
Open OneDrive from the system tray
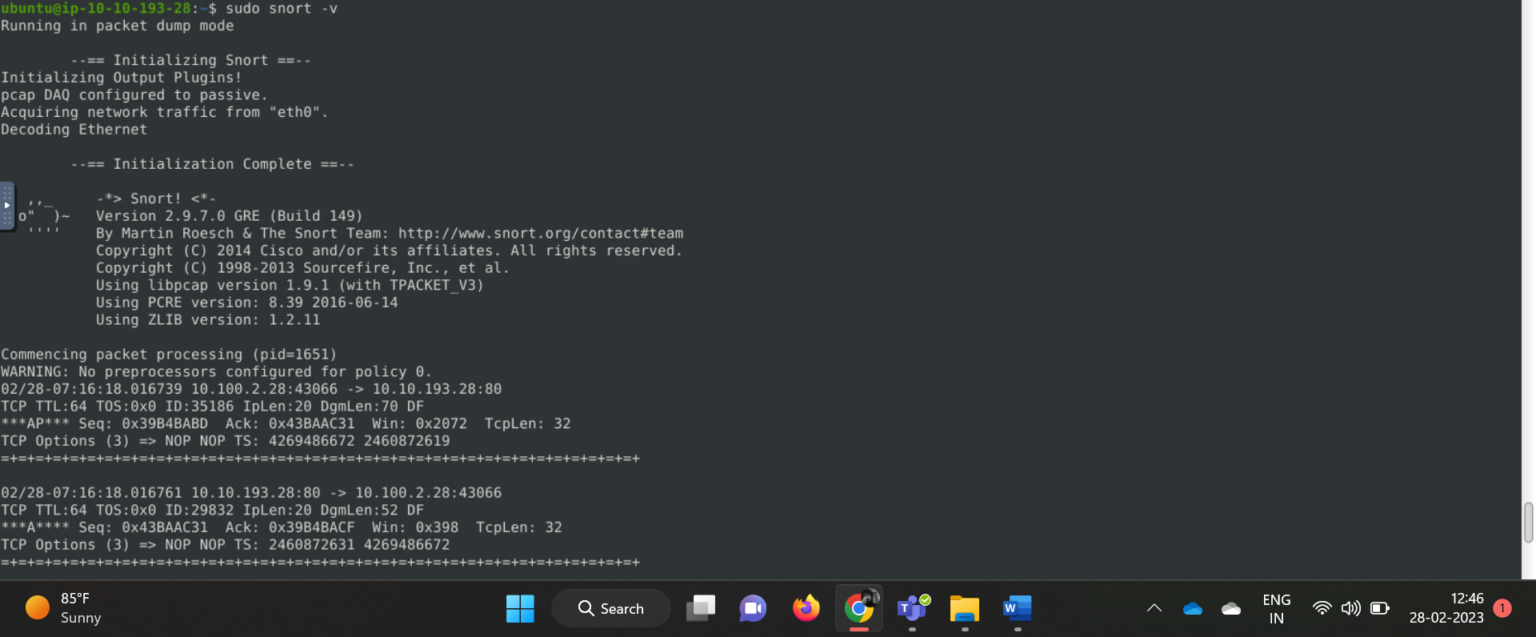click(1192, 607)
